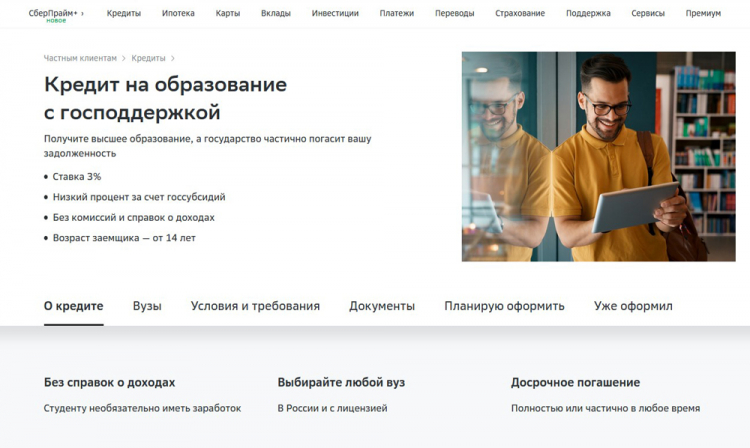Go to Карты in the top menu
The height and width of the screenshot is (448, 750).
(228, 13)
